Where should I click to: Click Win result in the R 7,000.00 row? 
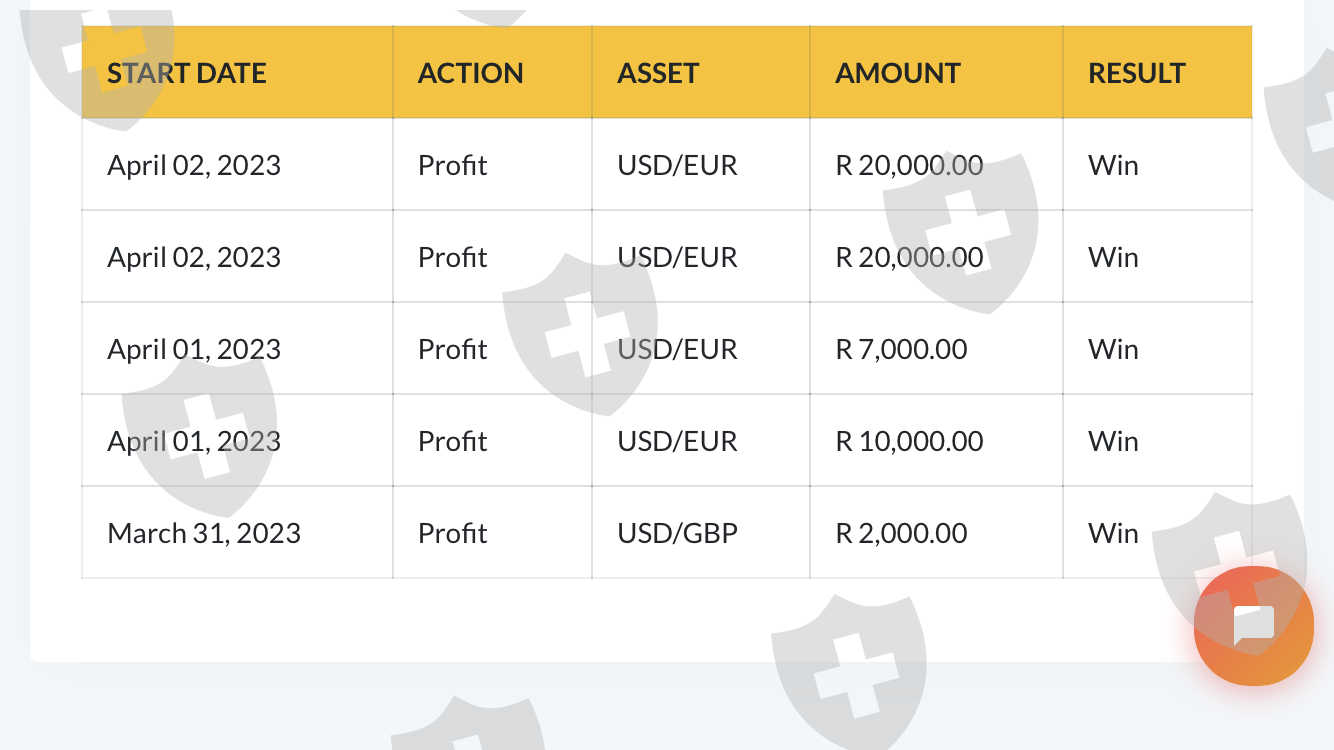click(x=1113, y=349)
